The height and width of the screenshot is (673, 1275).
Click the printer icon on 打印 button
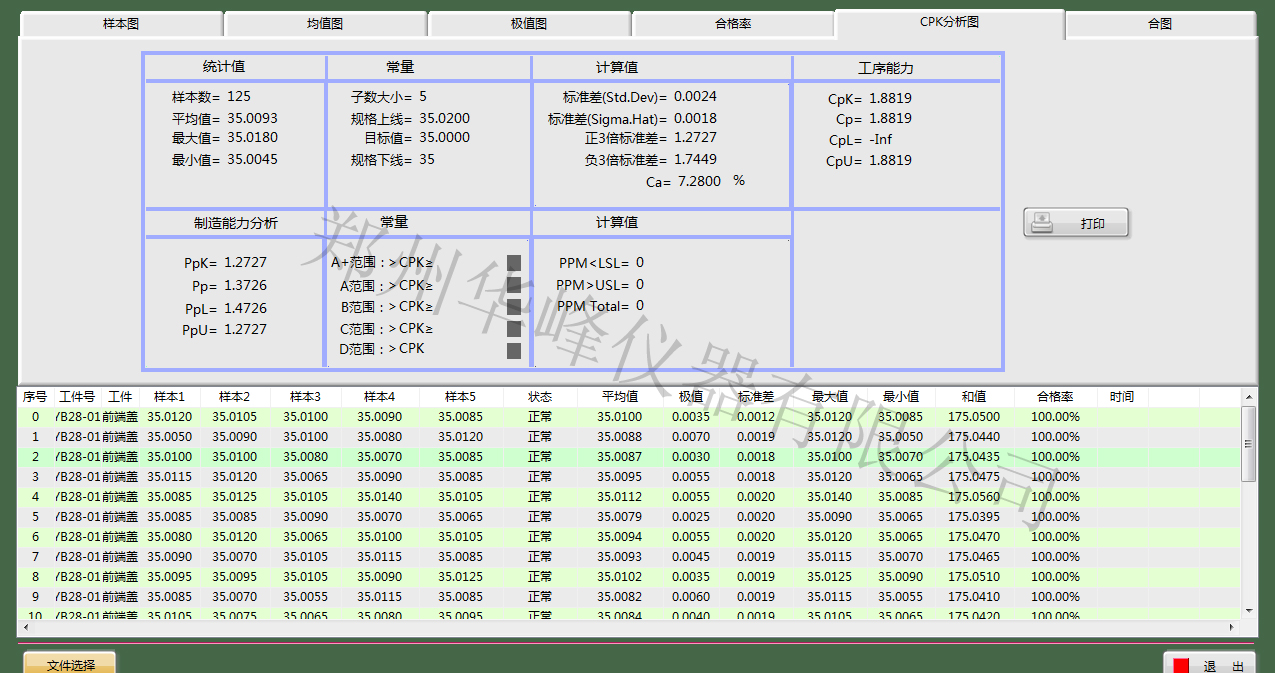[1042, 222]
